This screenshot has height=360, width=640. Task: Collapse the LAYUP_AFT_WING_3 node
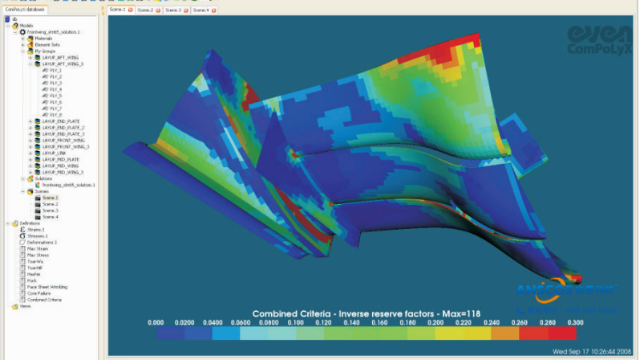coord(30,64)
